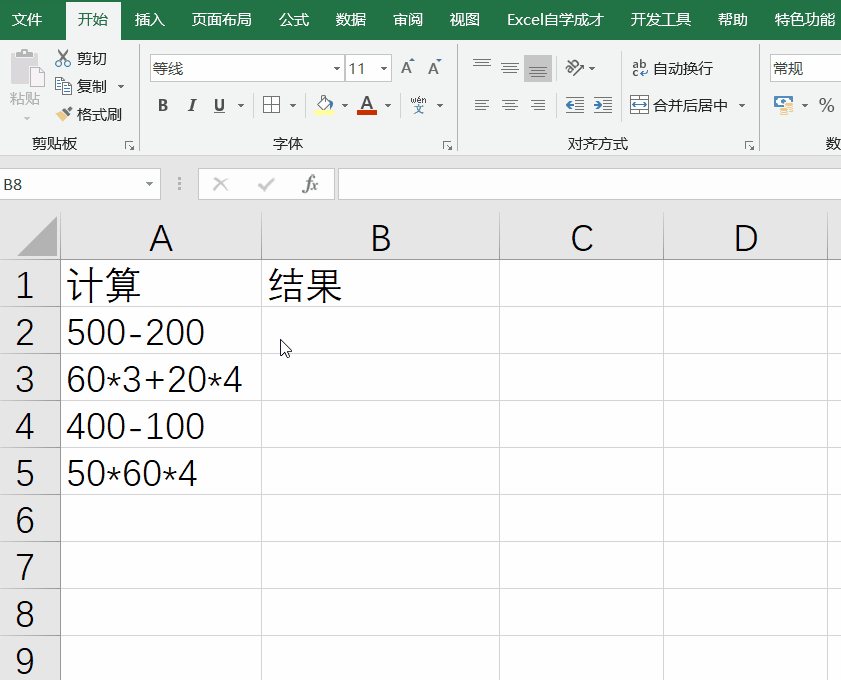Screen dimensions: 841x680
Task: Expand the fill color dropdown arrow
Action: (x=344, y=105)
